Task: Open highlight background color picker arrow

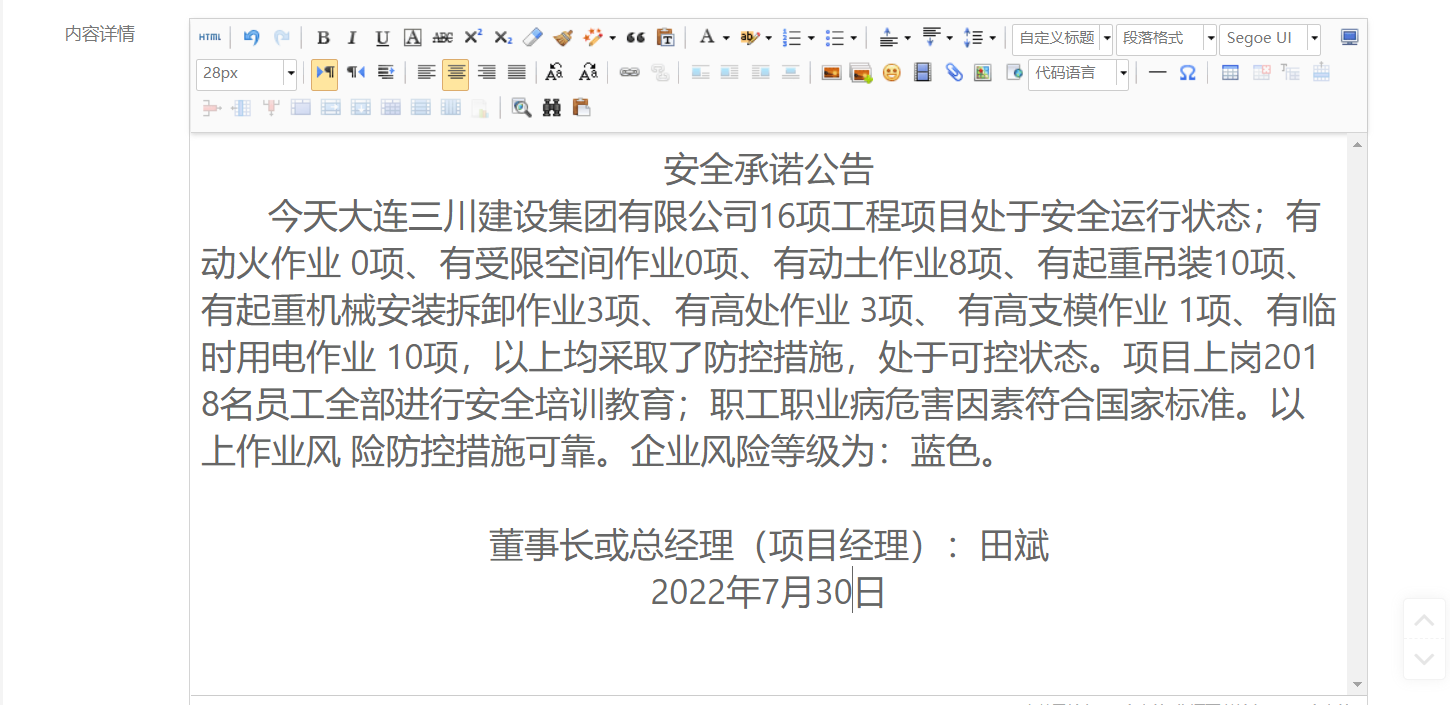Action: pos(768,39)
